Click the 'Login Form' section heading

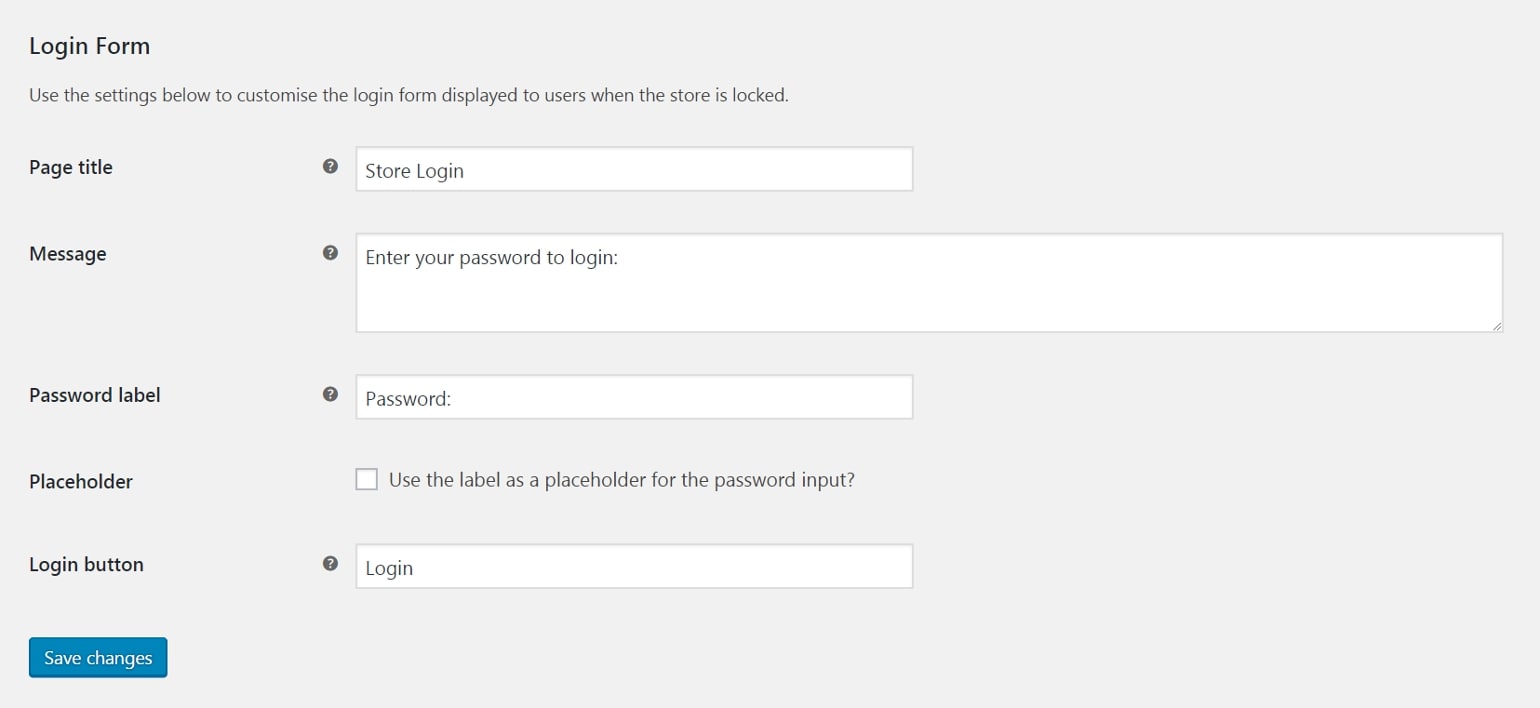point(89,46)
